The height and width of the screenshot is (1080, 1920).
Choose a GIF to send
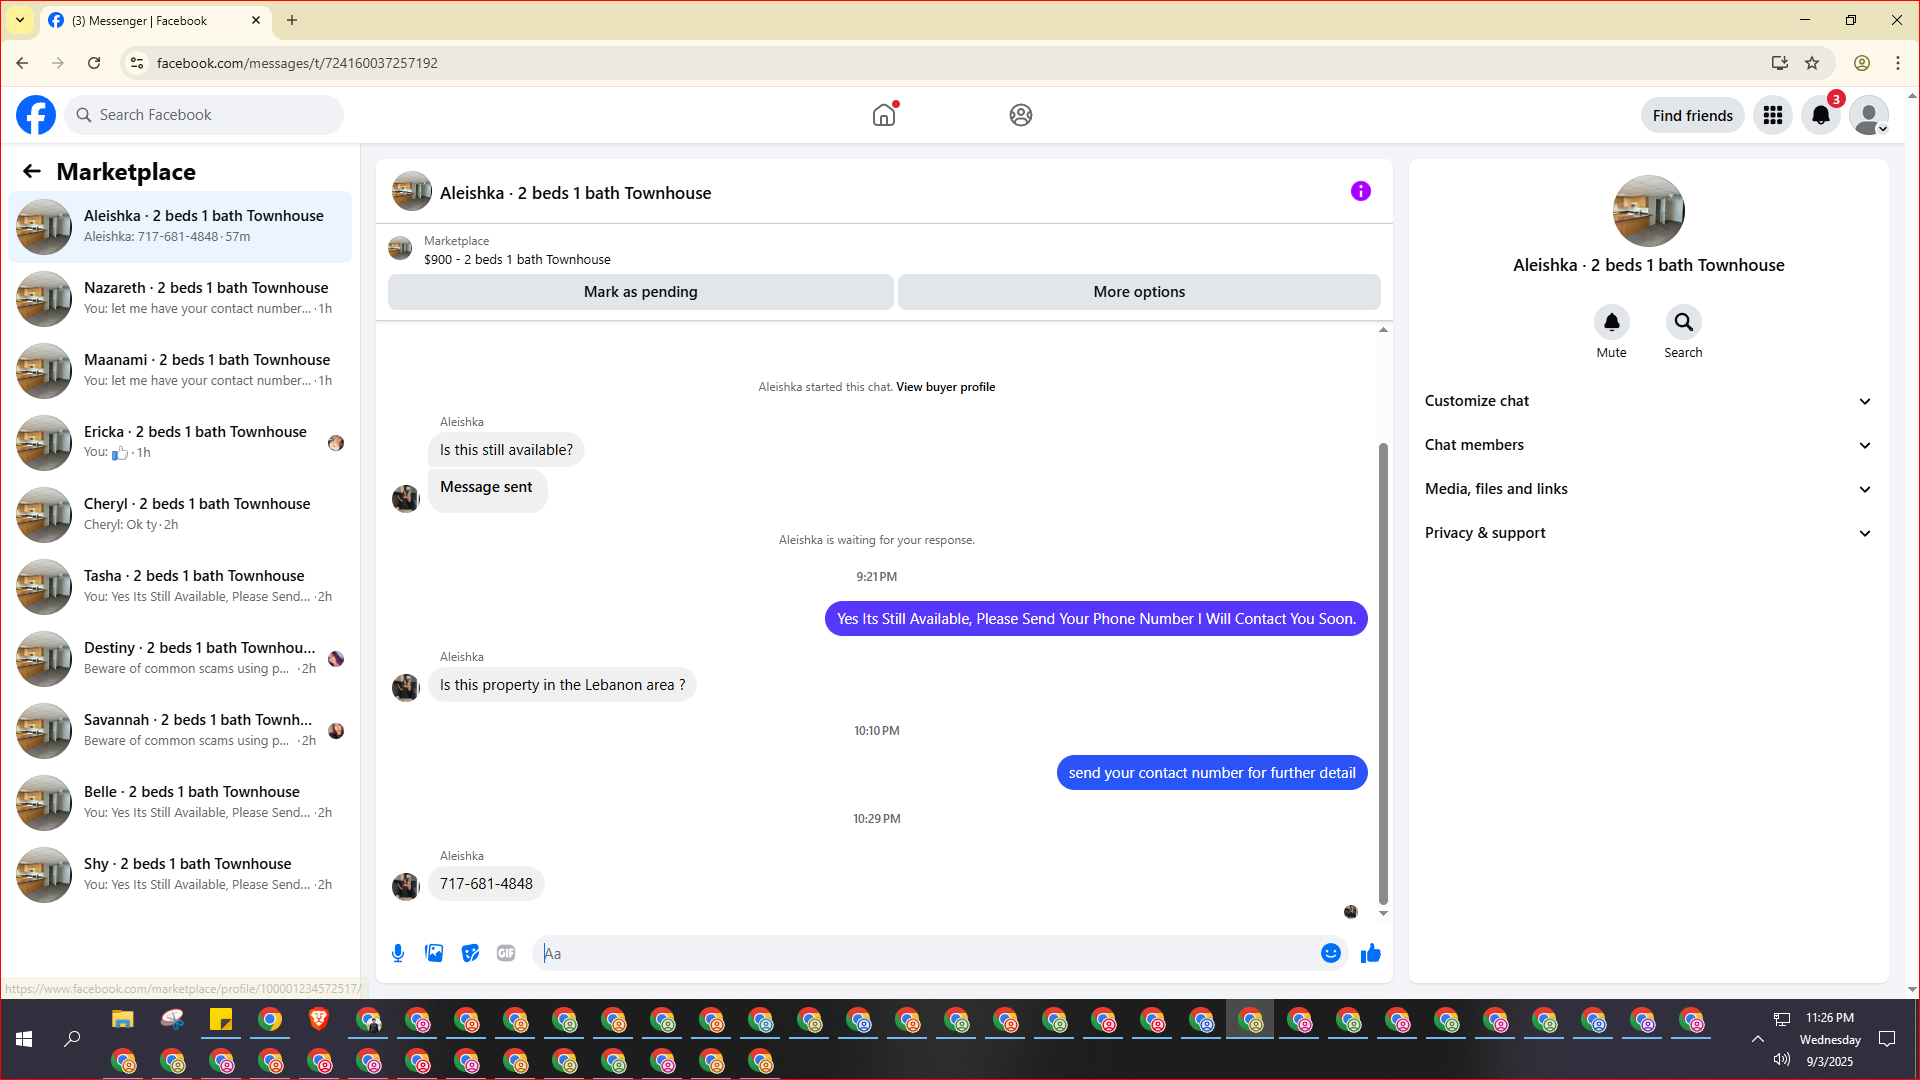coord(506,953)
